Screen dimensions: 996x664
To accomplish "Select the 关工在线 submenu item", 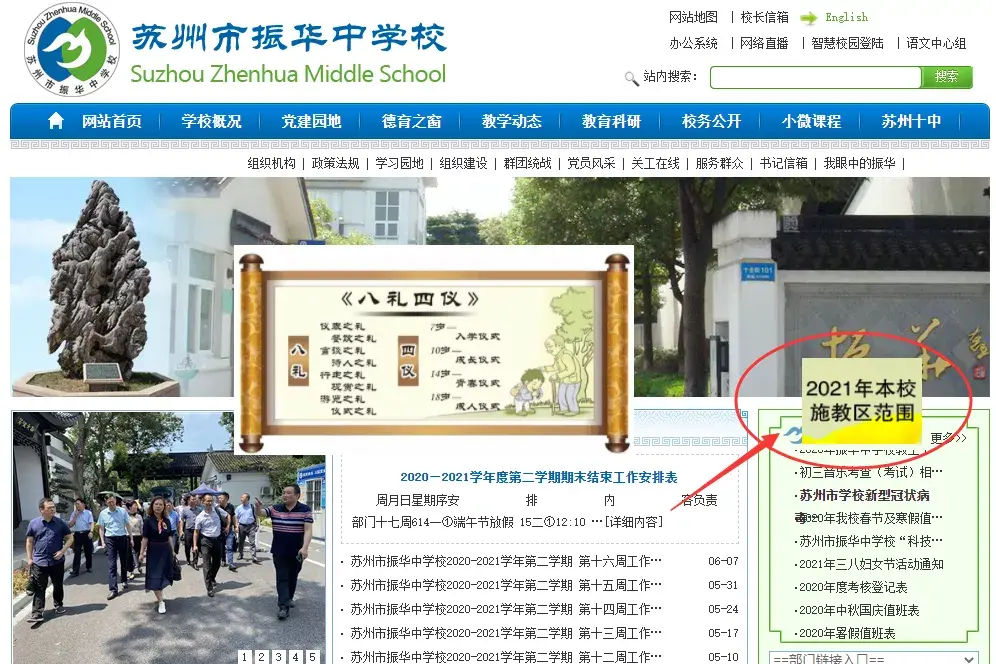I will (656, 163).
